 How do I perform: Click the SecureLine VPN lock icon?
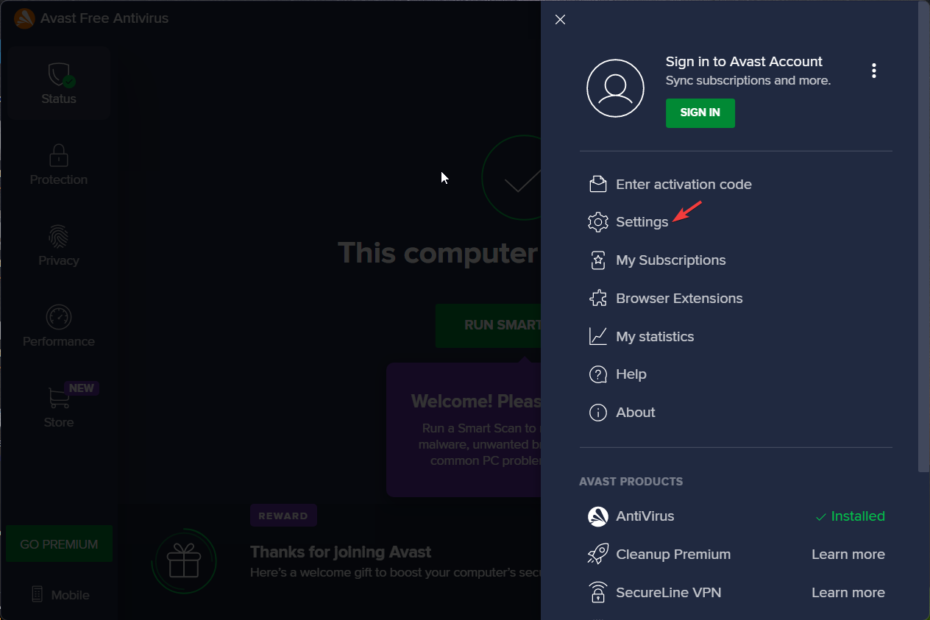(x=598, y=592)
